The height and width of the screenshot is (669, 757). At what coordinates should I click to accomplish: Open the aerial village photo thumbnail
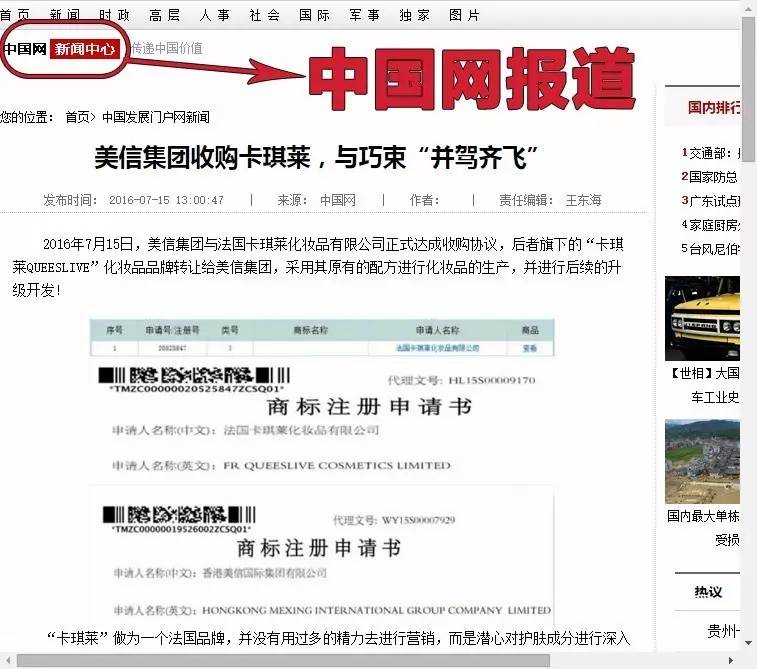702,462
